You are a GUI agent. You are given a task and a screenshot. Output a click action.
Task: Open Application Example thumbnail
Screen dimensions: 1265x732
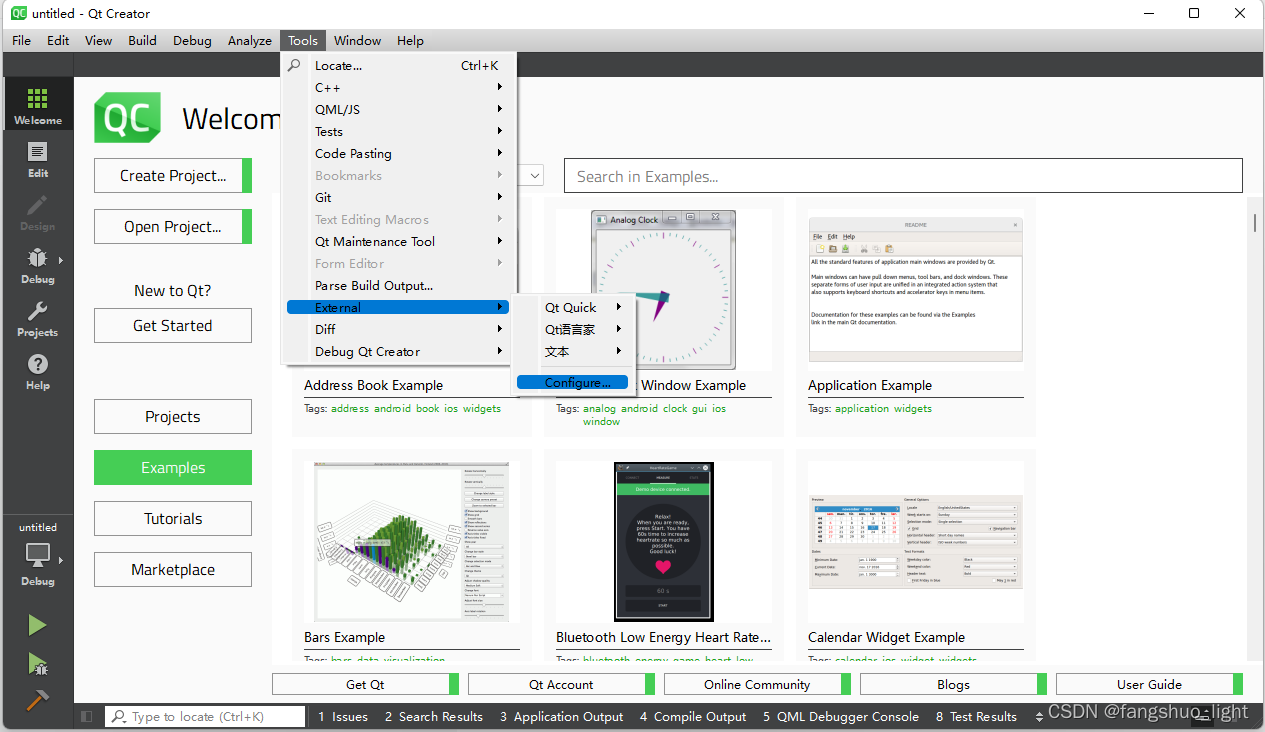pyautogui.click(x=915, y=290)
